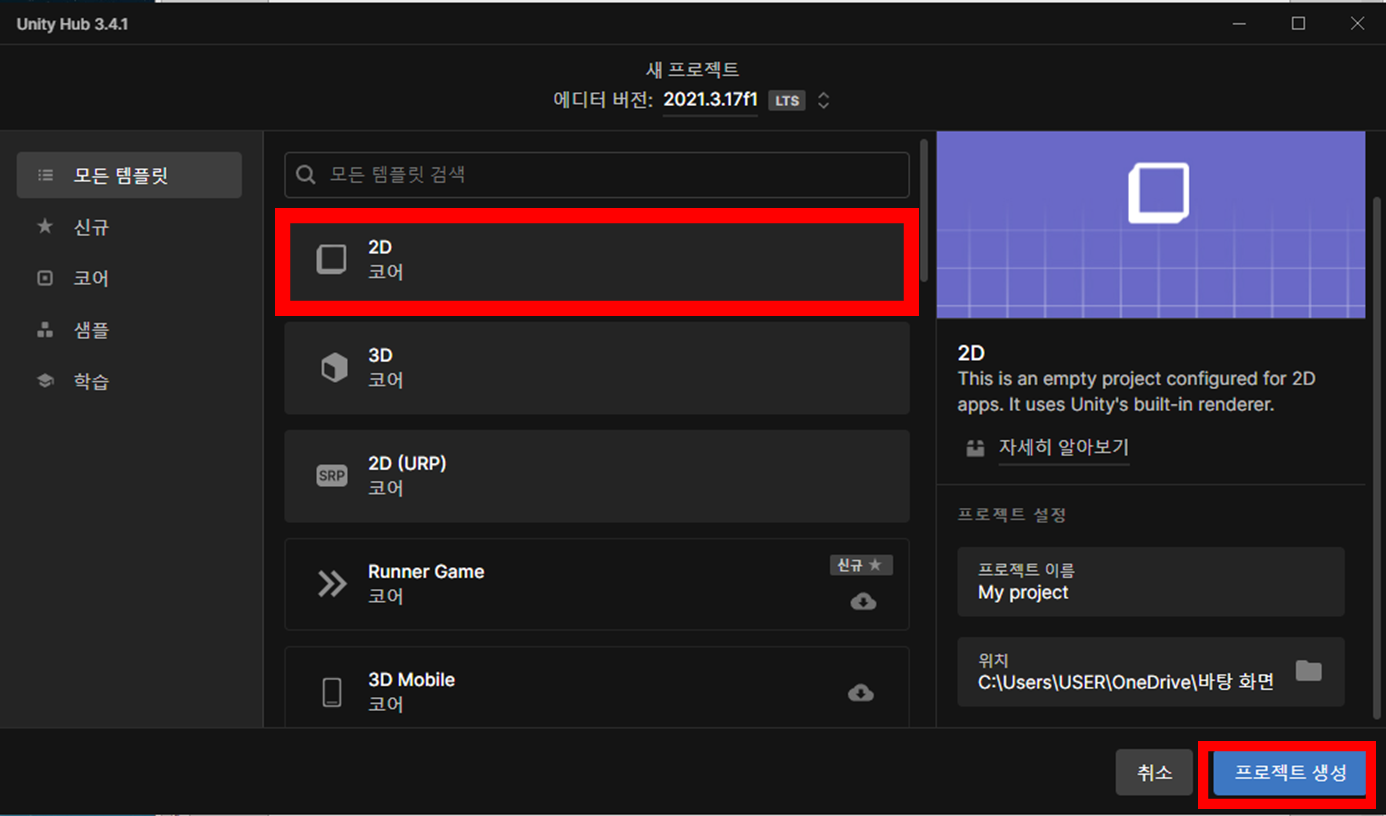
Task: Click the 새 프로젝트 heading
Action: (692, 70)
